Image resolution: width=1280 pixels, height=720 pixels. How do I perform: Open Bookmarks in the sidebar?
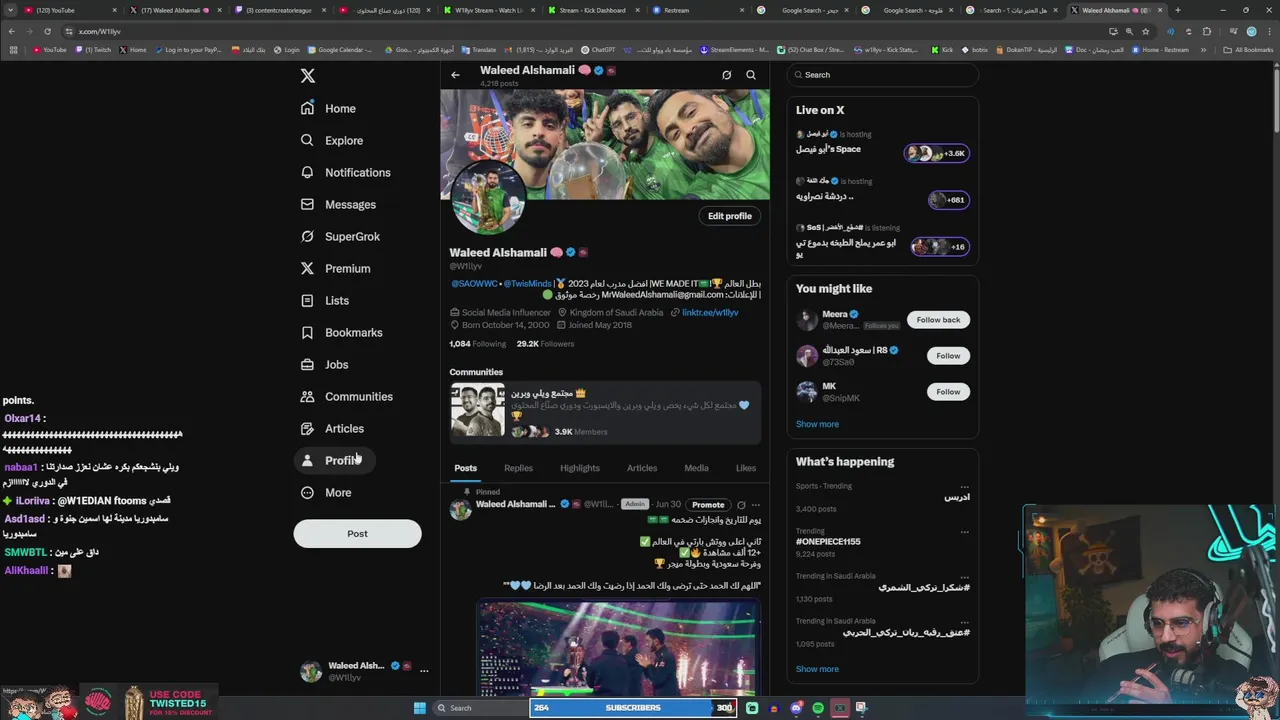[x=341, y=332]
